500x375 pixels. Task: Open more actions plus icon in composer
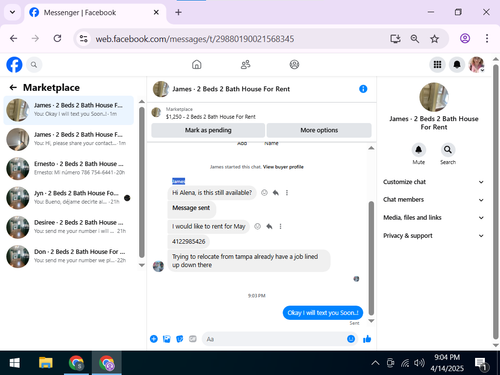(154, 339)
